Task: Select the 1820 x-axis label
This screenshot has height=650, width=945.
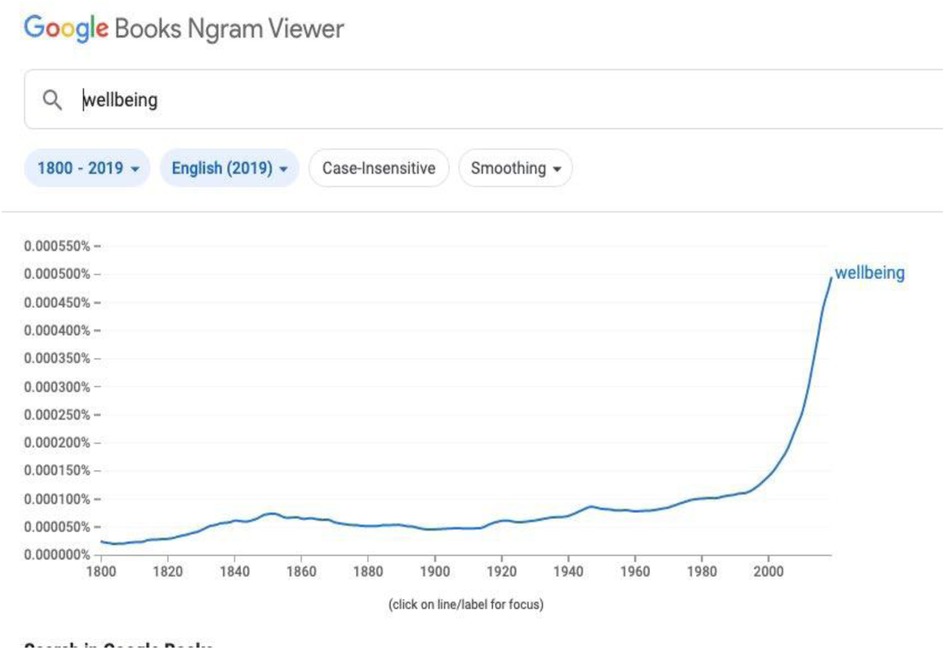Action: (168, 571)
